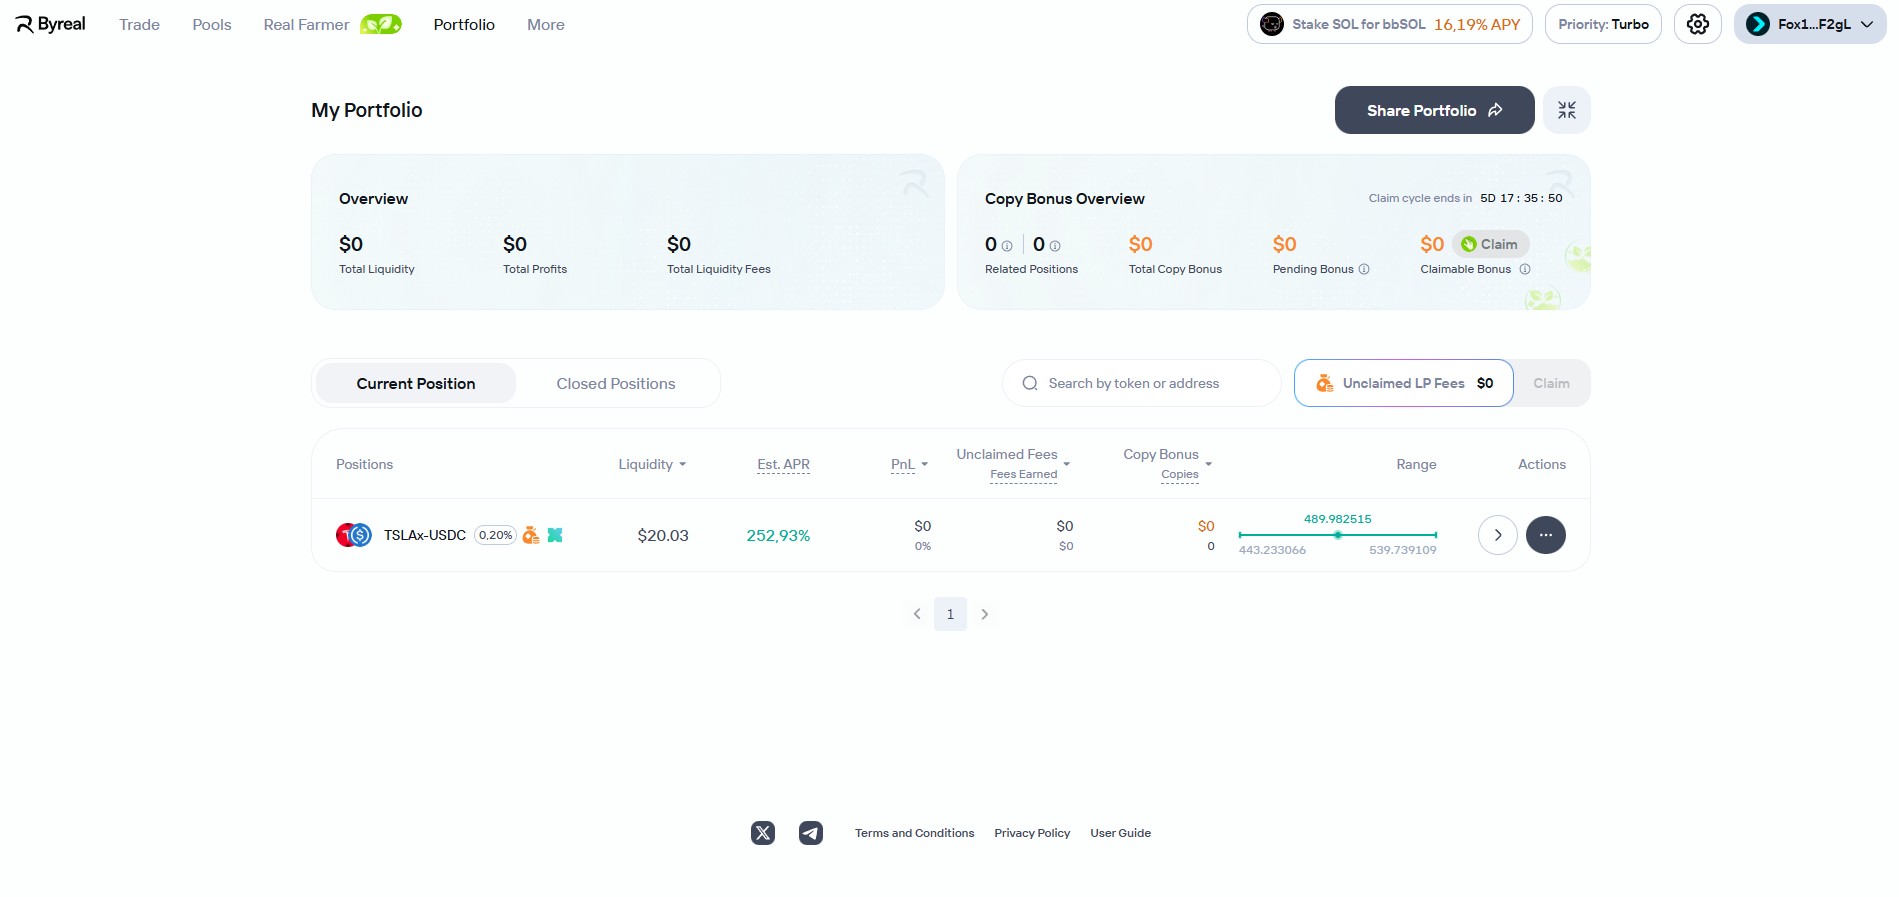Open TSLAx-USDC position details arrow
Screen dimensions: 1899x897
tap(1498, 535)
